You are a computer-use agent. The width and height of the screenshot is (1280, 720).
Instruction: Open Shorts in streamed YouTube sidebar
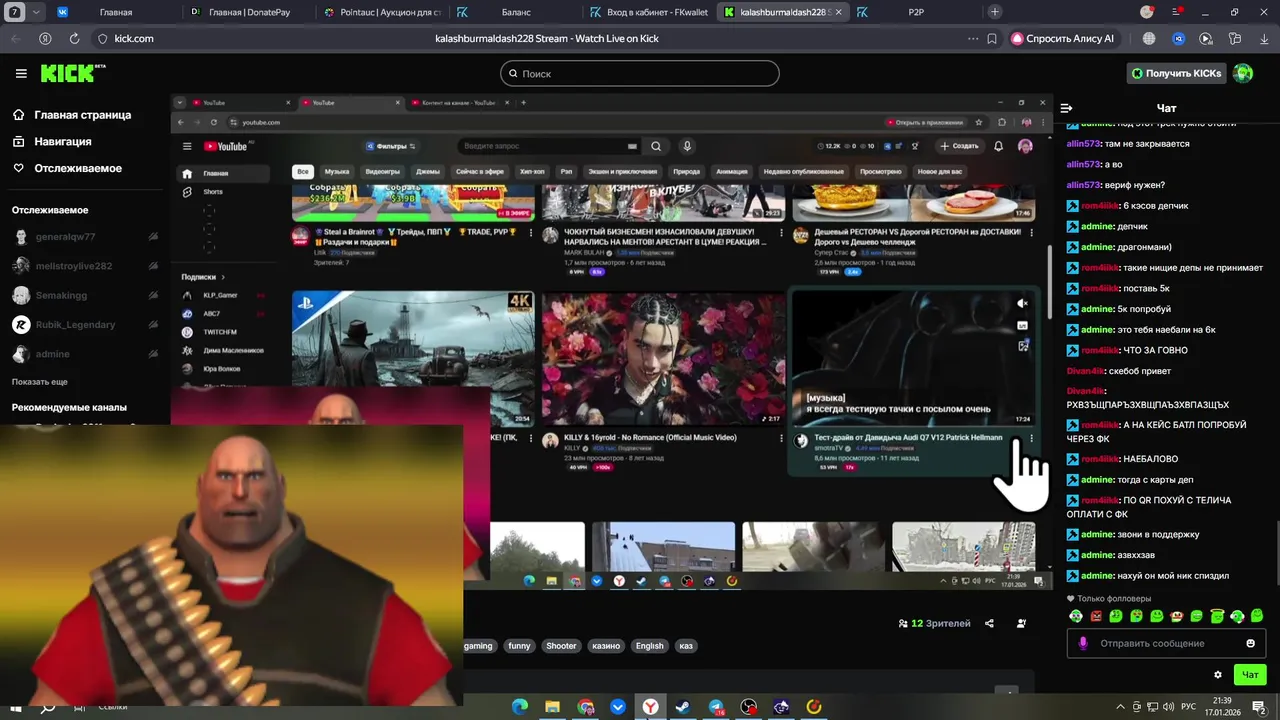click(212, 191)
